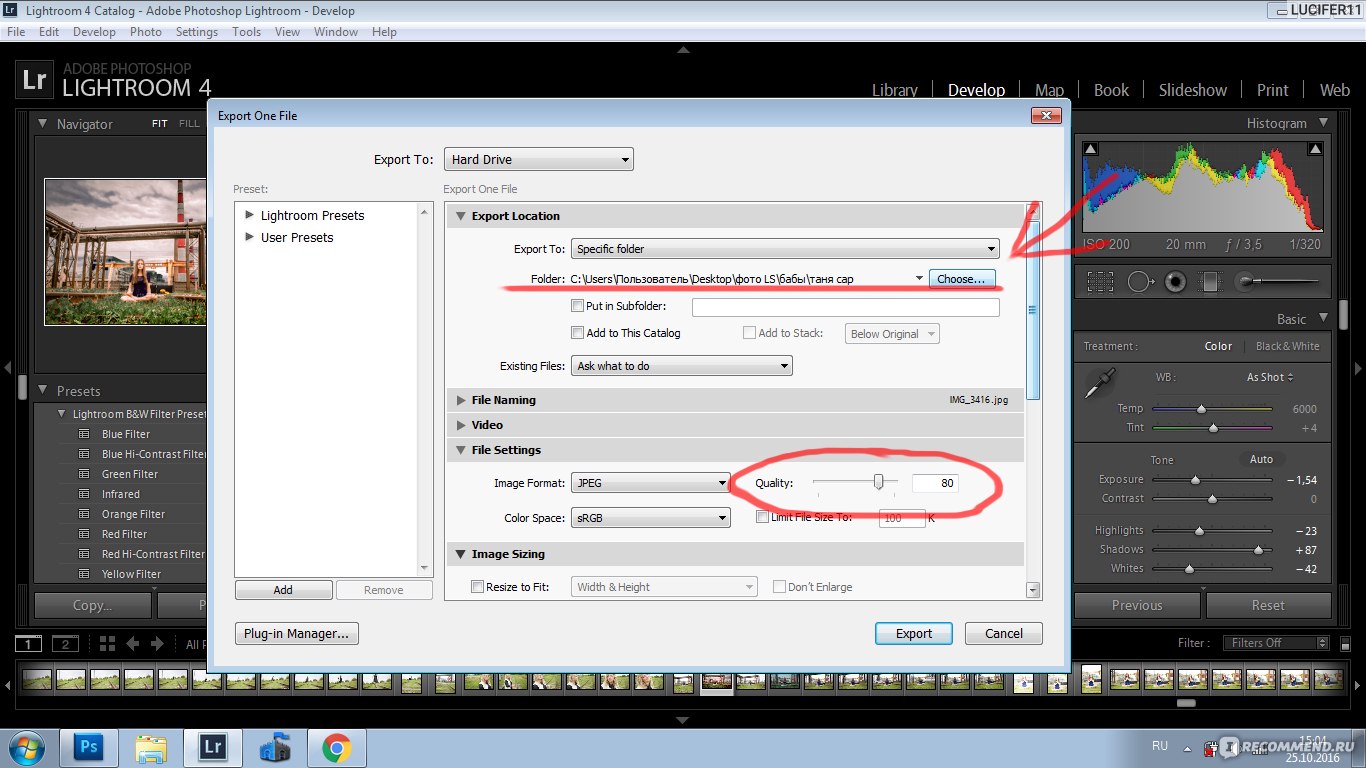The height and width of the screenshot is (768, 1366).
Task: Click the Auto tone button
Action: [x=1261, y=459]
